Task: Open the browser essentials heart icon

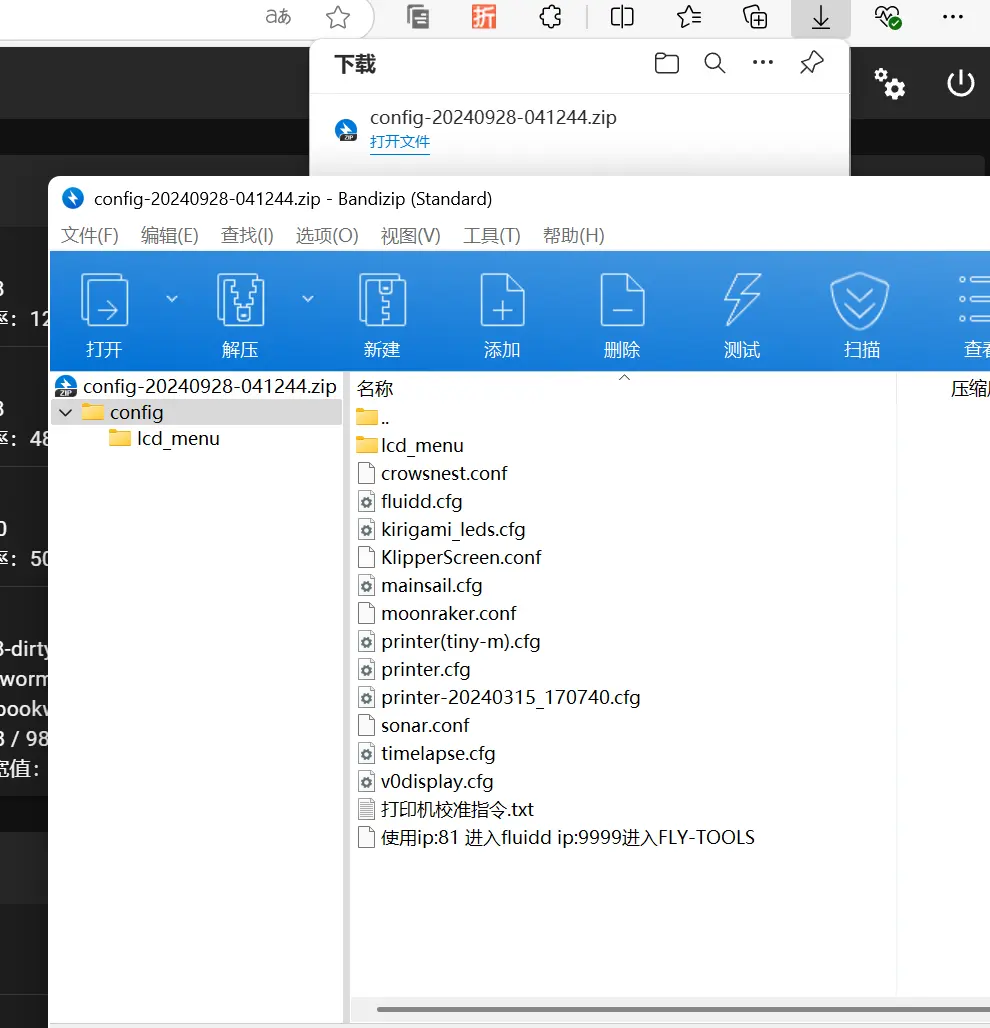Action: pos(888,17)
